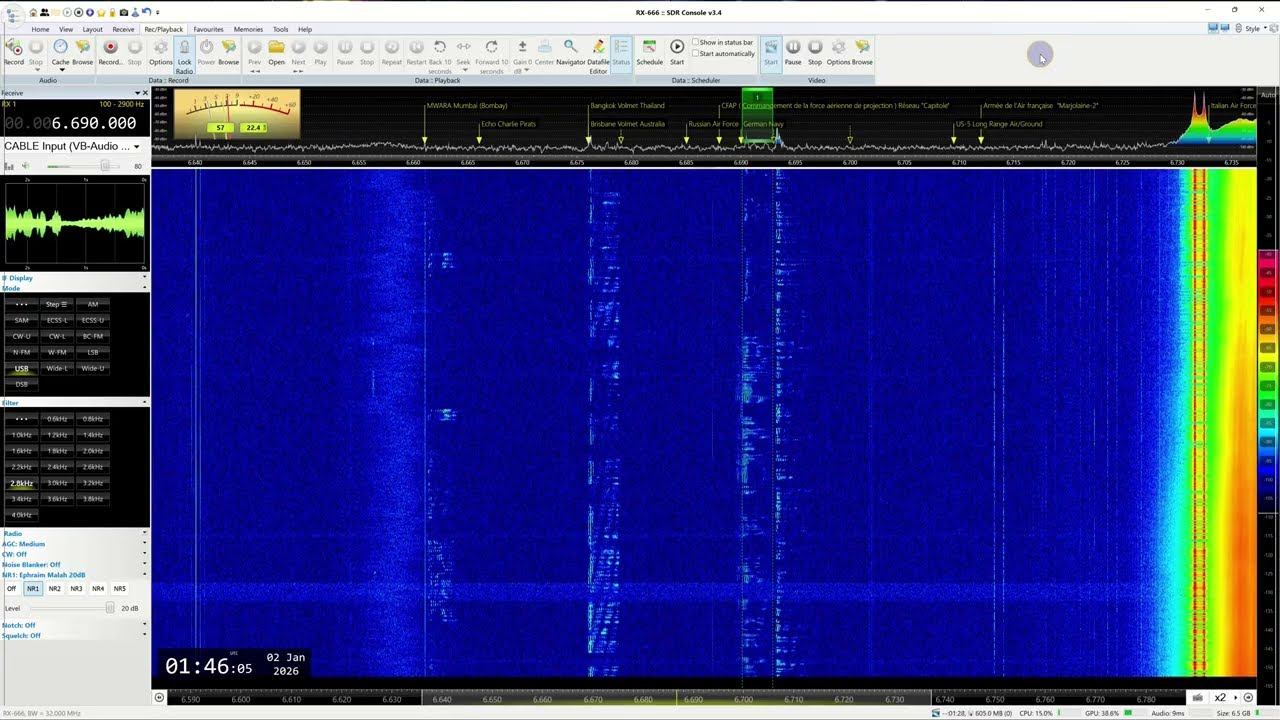Open the Home ribbon tab

point(40,29)
